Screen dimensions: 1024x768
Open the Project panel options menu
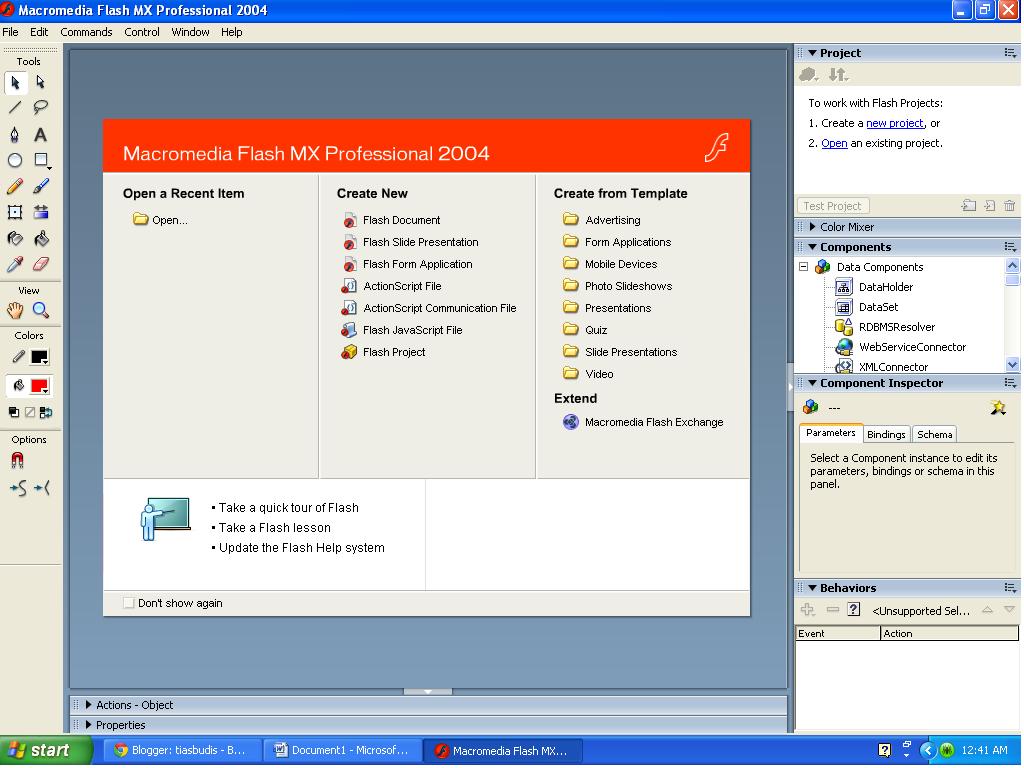pyautogui.click(x=1010, y=53)
